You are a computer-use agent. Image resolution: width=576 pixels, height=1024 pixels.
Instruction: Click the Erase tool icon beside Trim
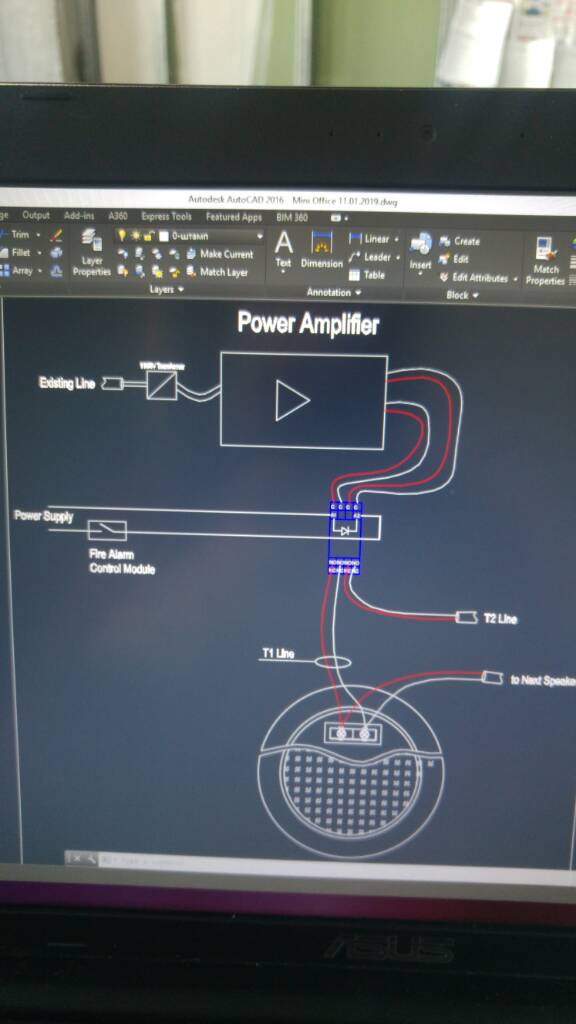(x=57, y=234)
